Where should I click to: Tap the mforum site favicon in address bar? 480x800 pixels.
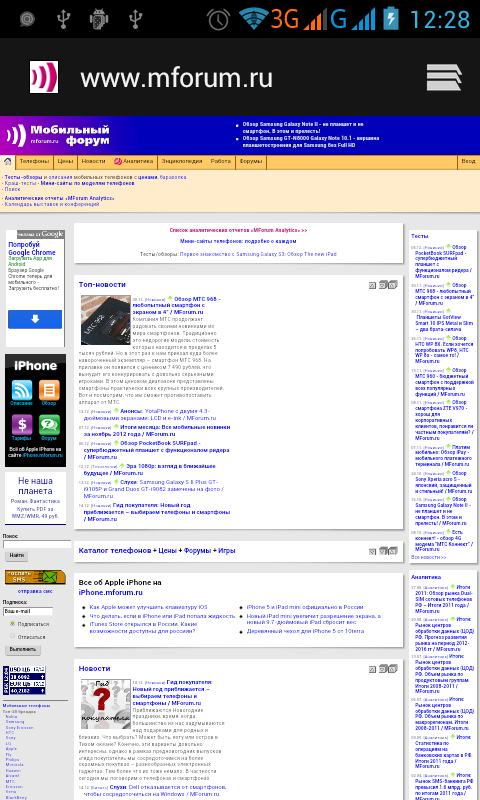[x=43, y=77]
